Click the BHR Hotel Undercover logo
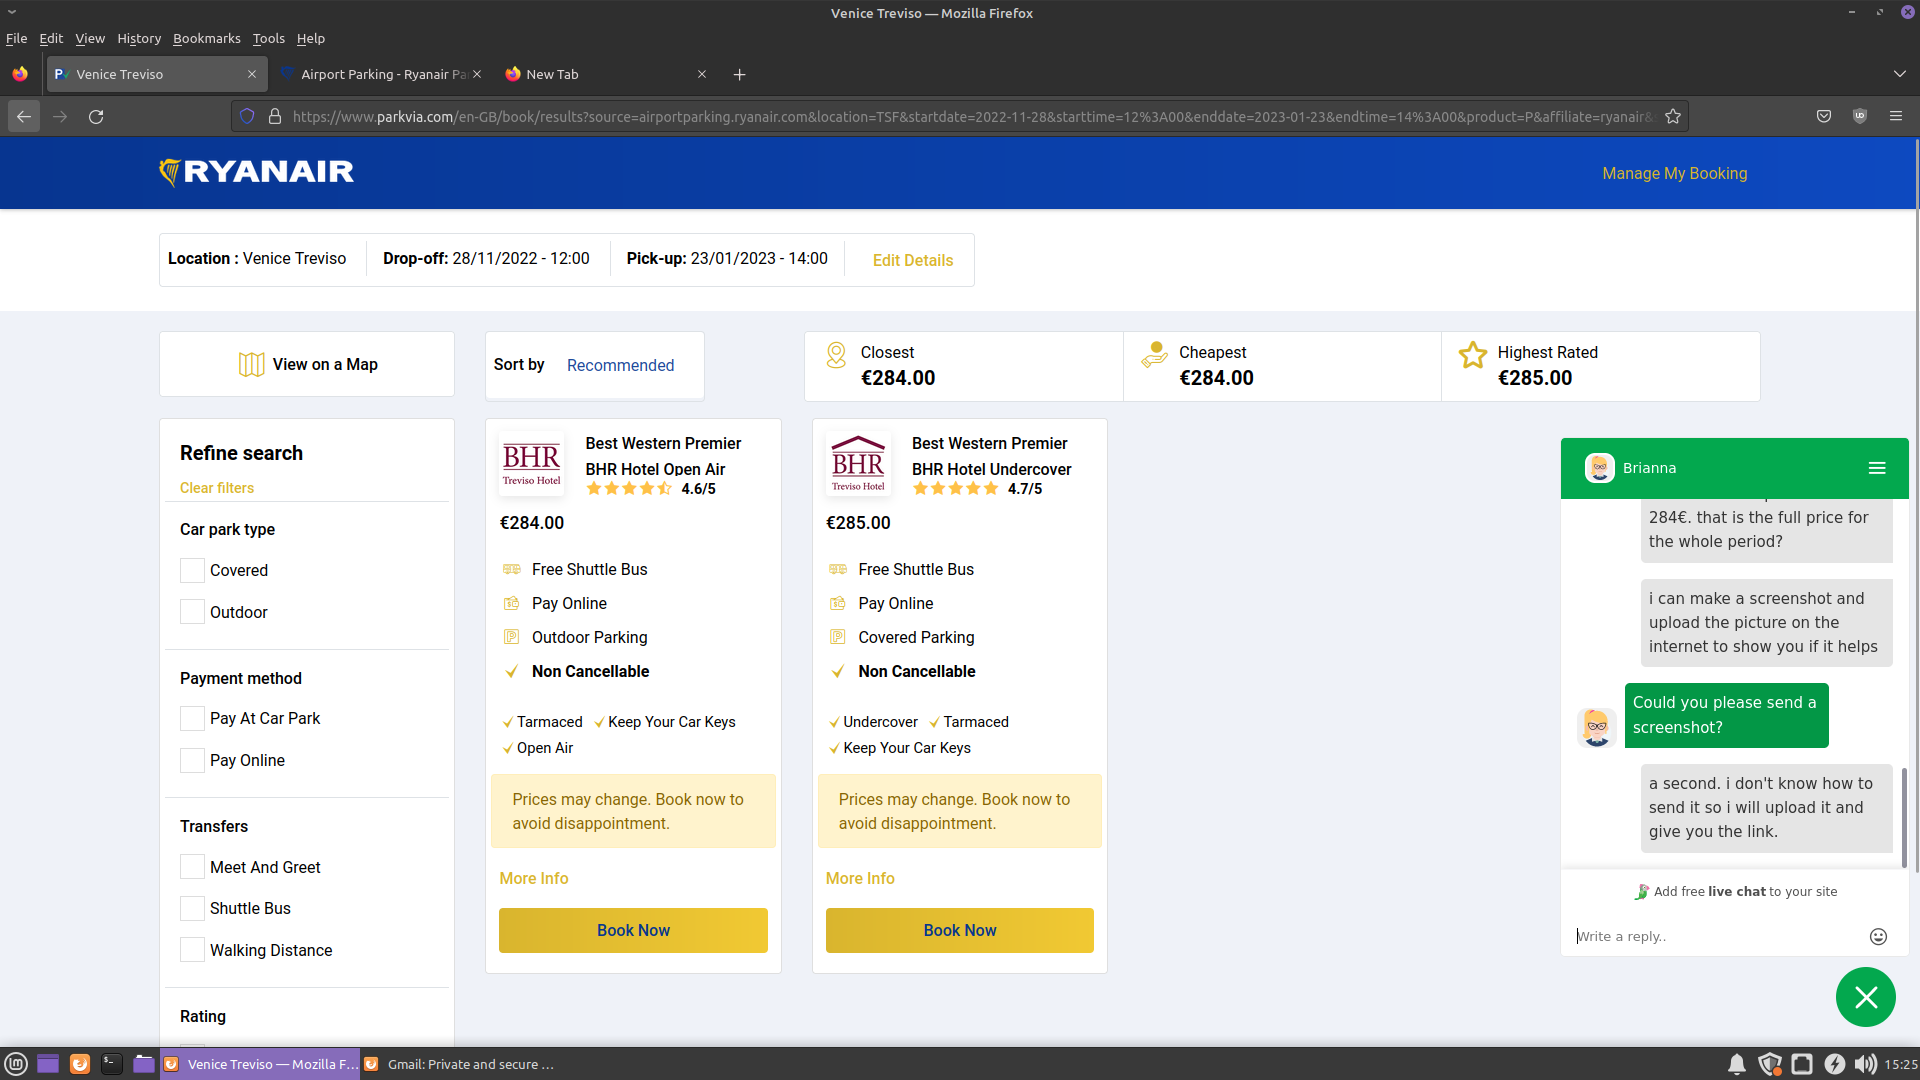 pos(858,464)
